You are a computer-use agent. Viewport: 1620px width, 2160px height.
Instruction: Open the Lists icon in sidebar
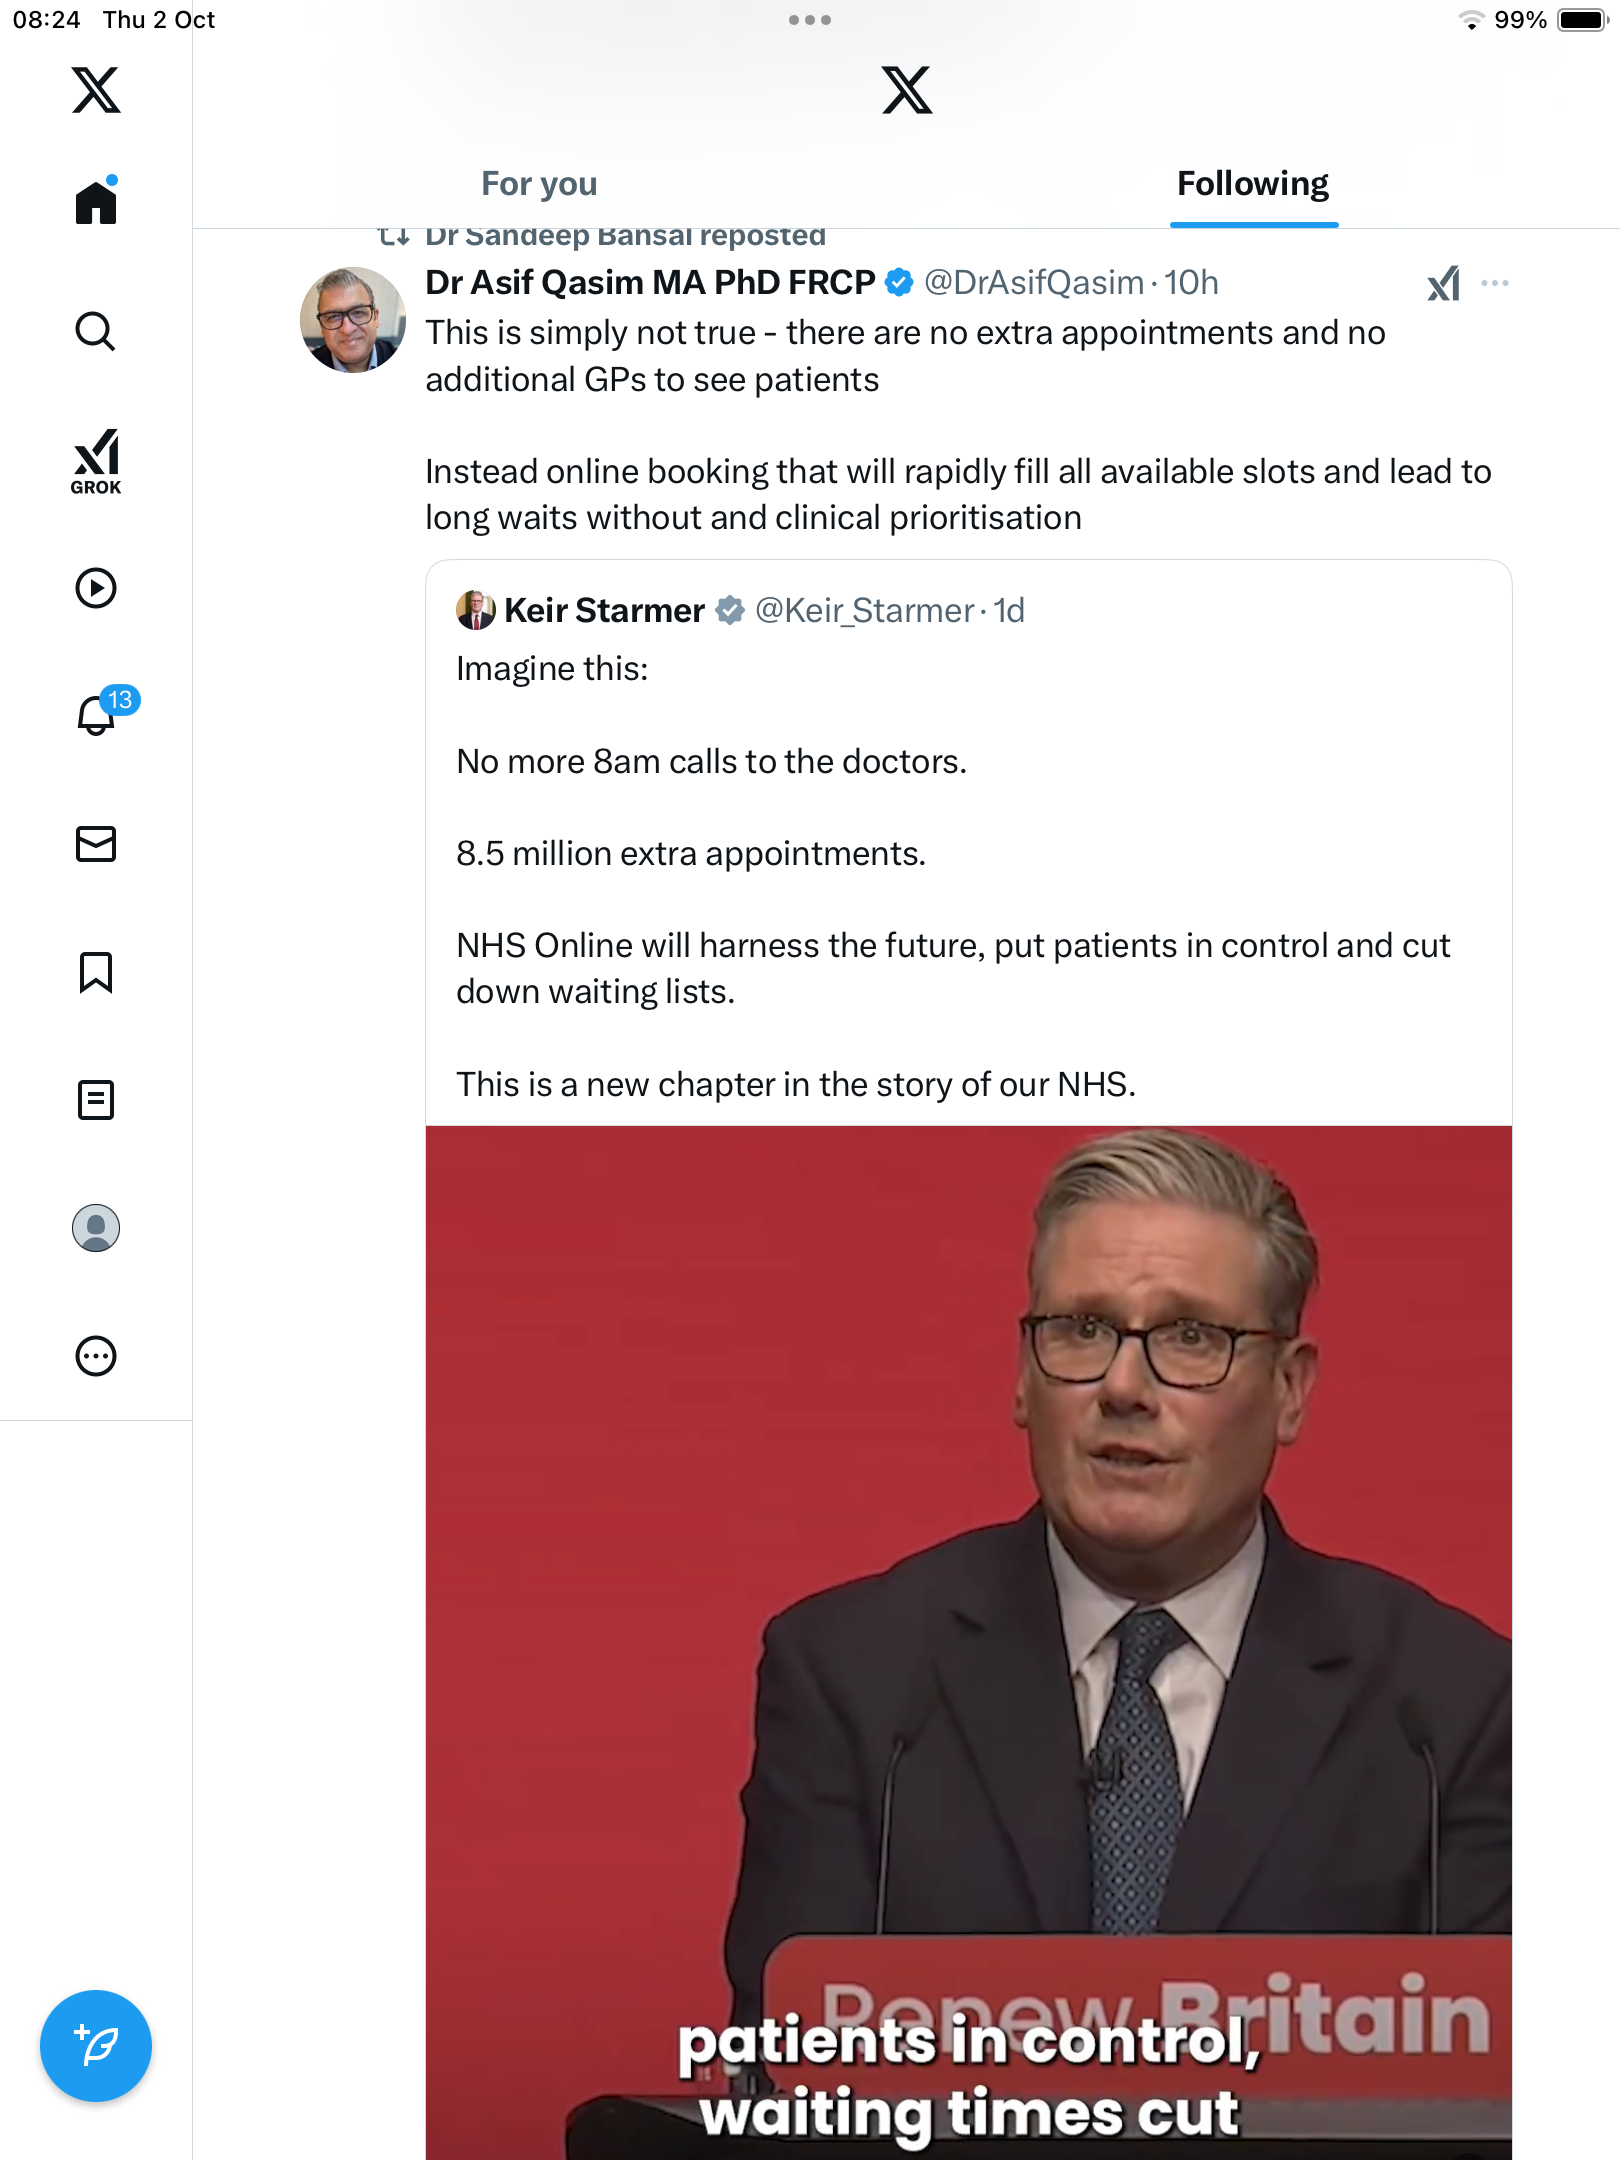coord(96,1100)
